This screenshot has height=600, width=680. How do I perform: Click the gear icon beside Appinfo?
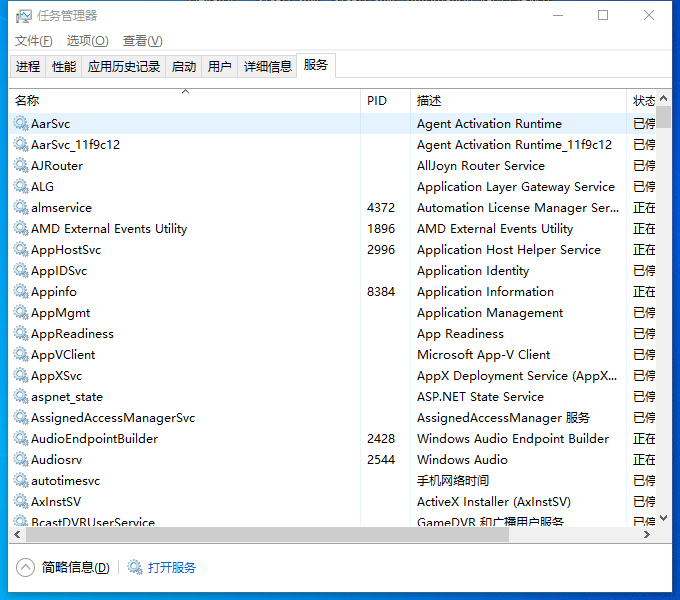(x=21, y=291)
